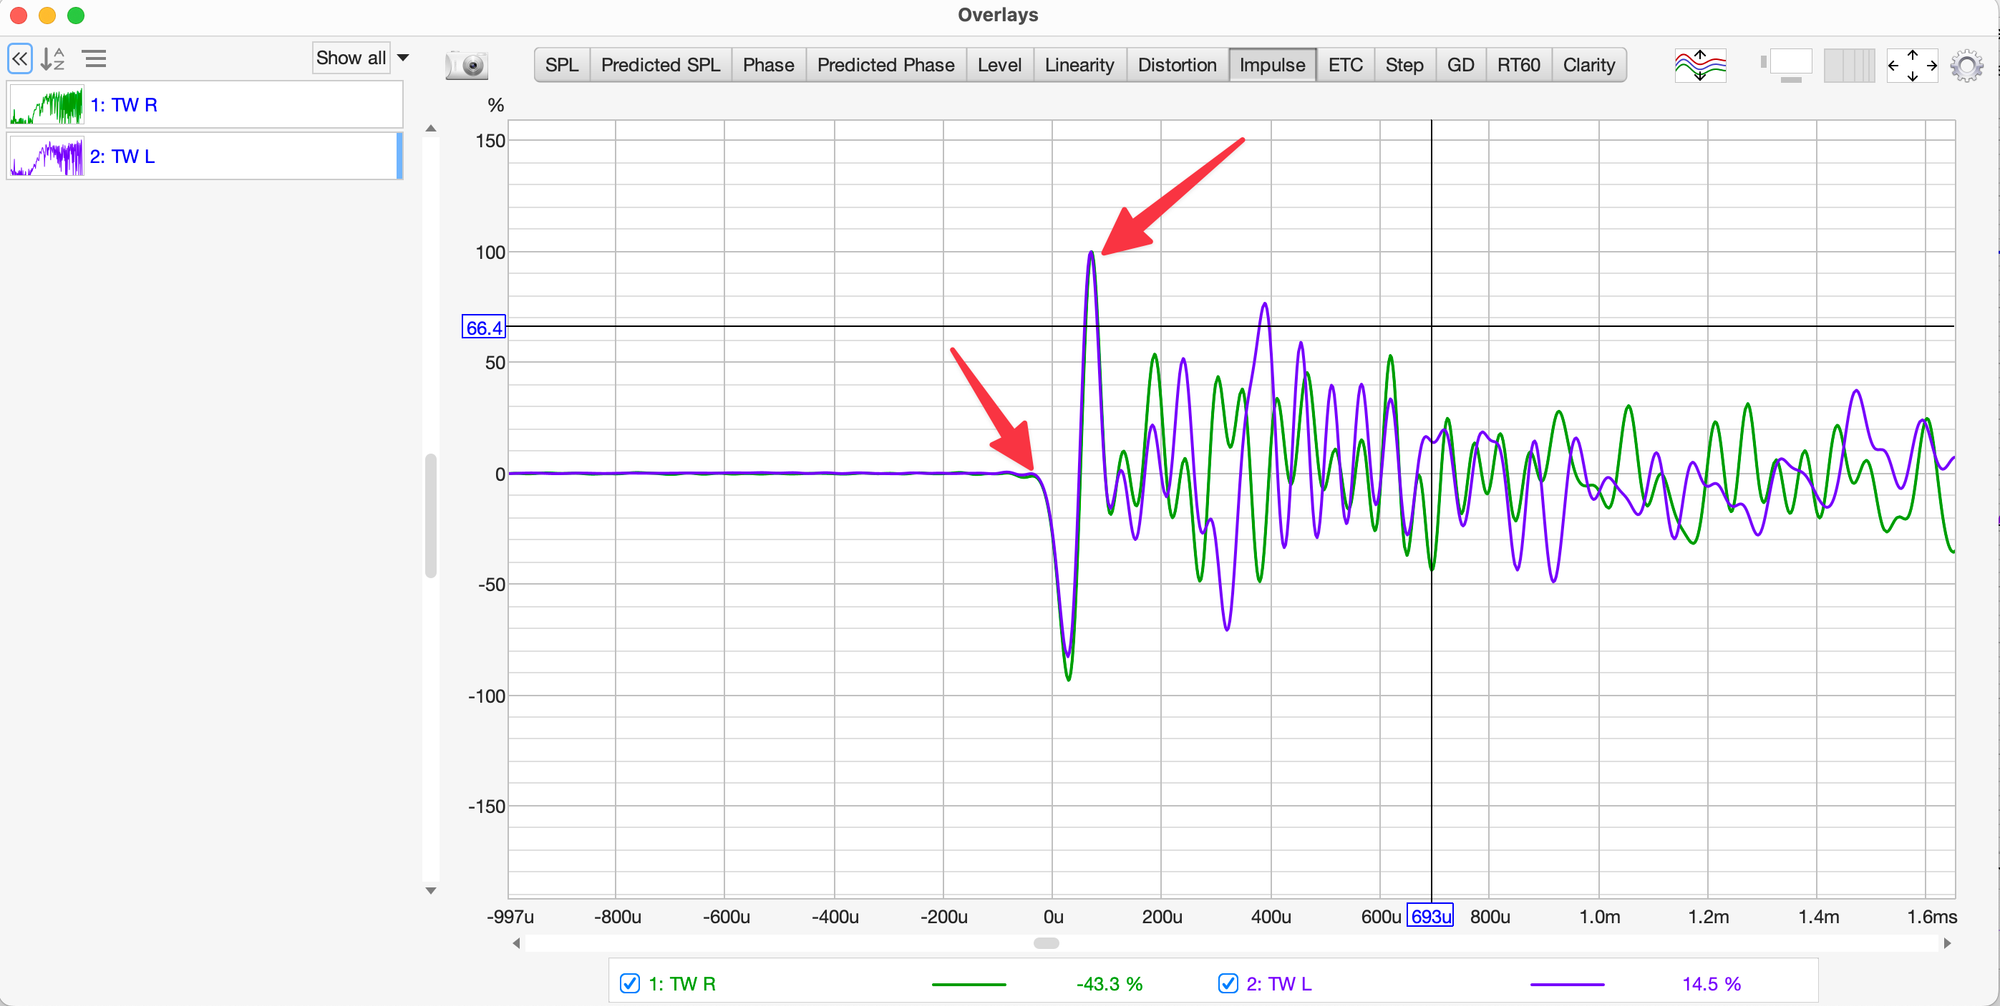This screenshot has height=1006, width=2000.
Task: Sort measurements alphabetically with A-Z icon
Action: [53, 59]
